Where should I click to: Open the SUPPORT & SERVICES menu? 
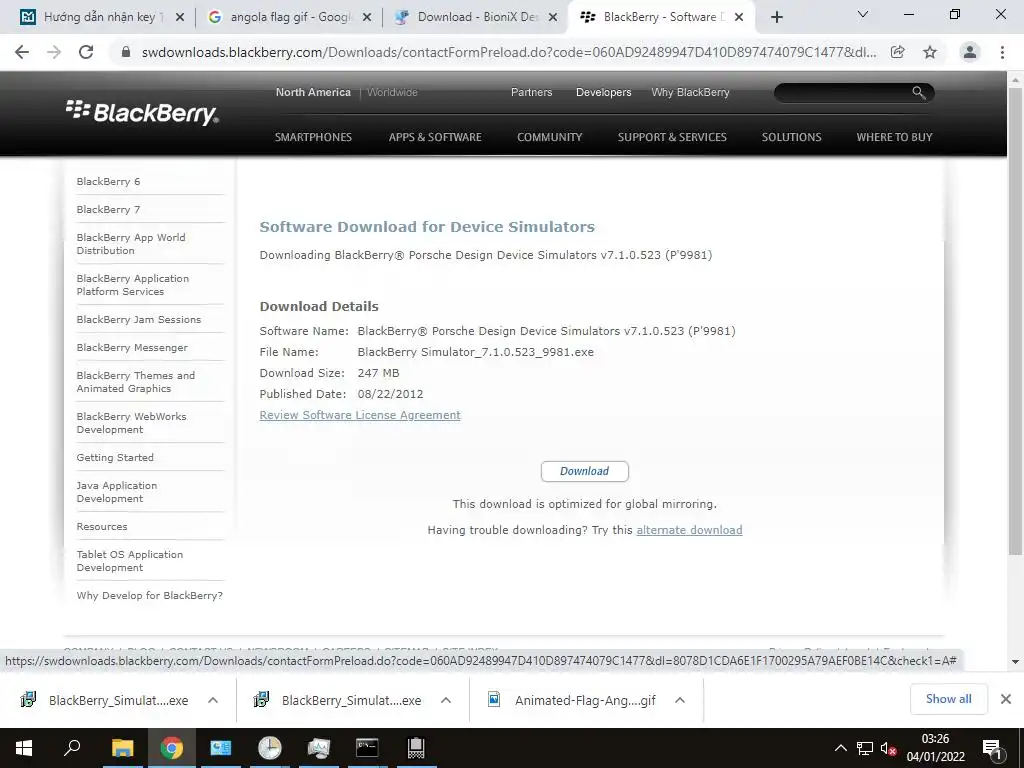tap(672, 137)
